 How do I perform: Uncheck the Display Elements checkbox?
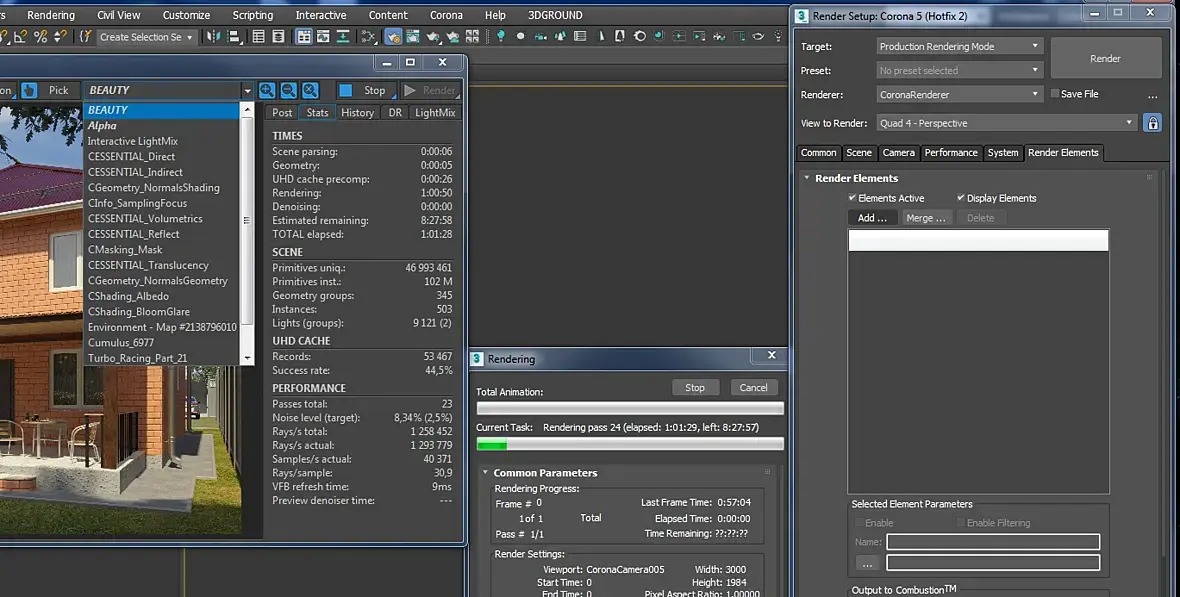[x=961, y=198]
